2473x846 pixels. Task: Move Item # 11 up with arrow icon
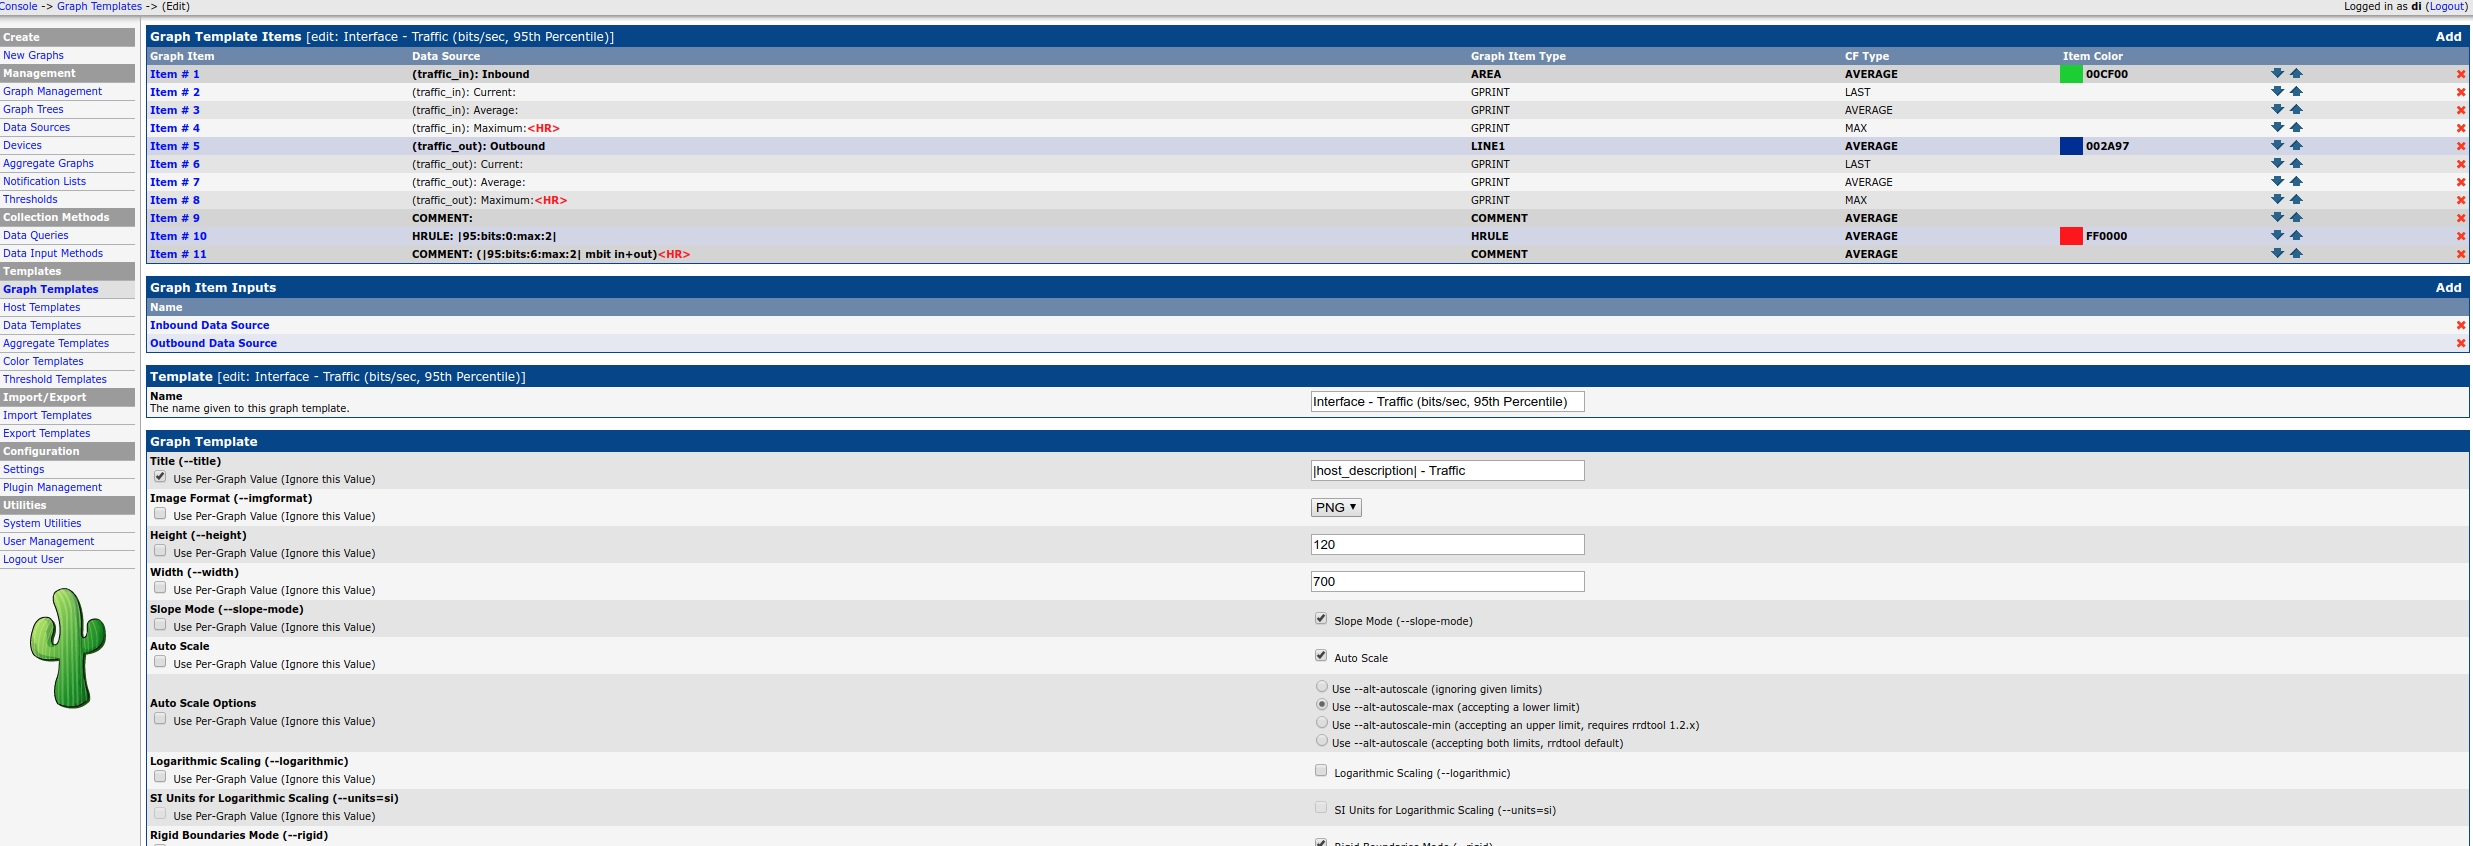[x=2296, y=253]
